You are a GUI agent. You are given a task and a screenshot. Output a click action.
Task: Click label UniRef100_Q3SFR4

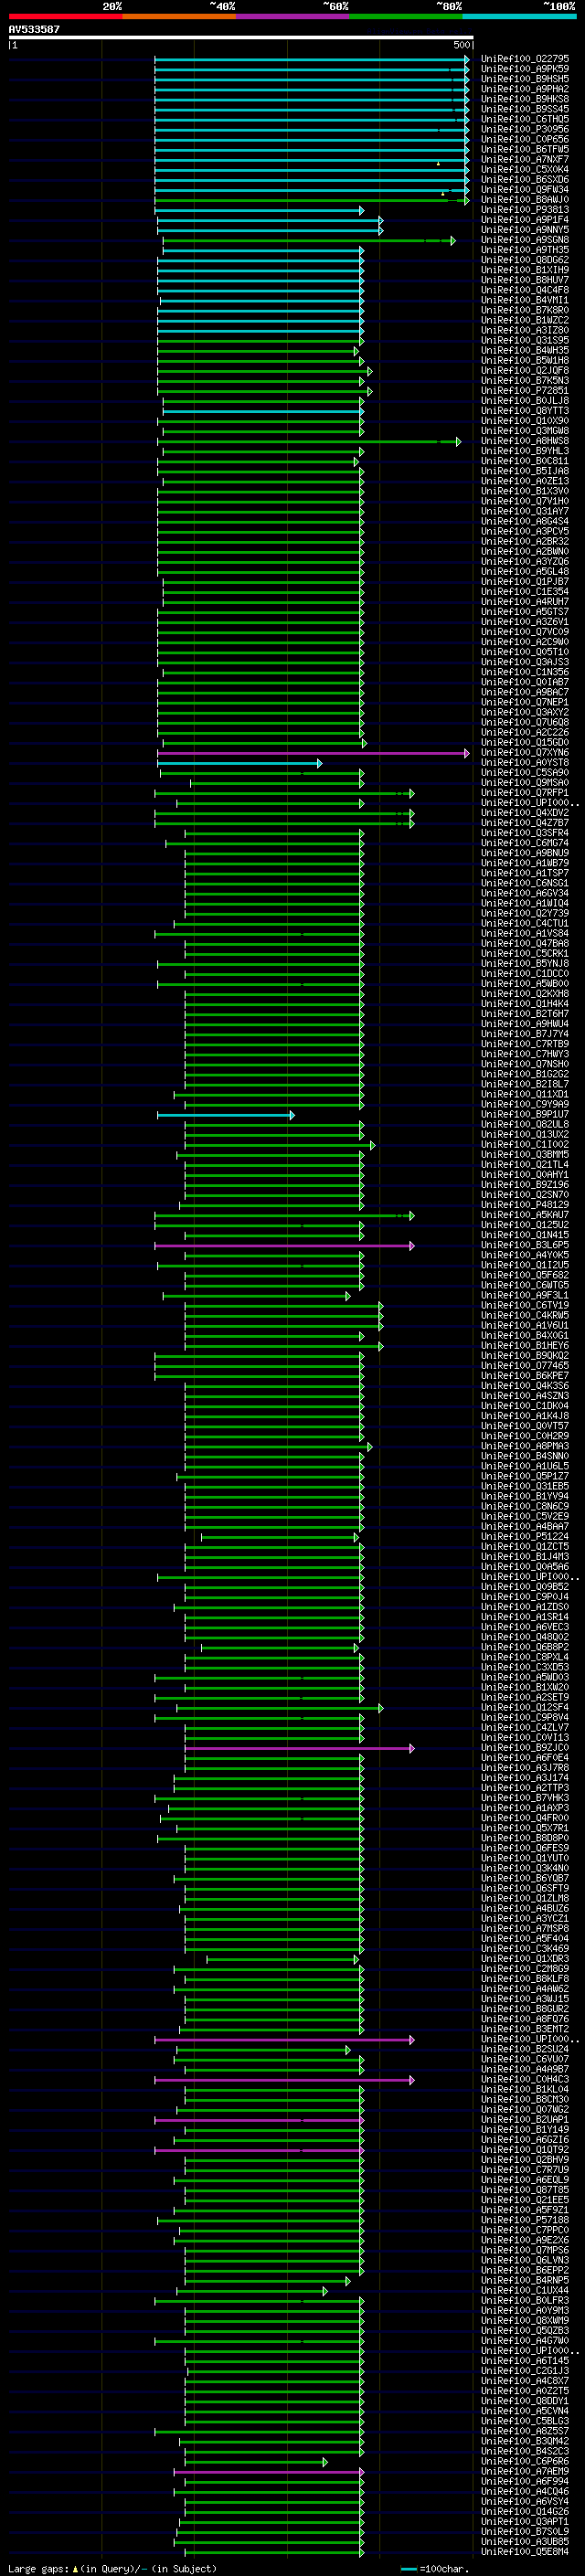click(525, 833)
